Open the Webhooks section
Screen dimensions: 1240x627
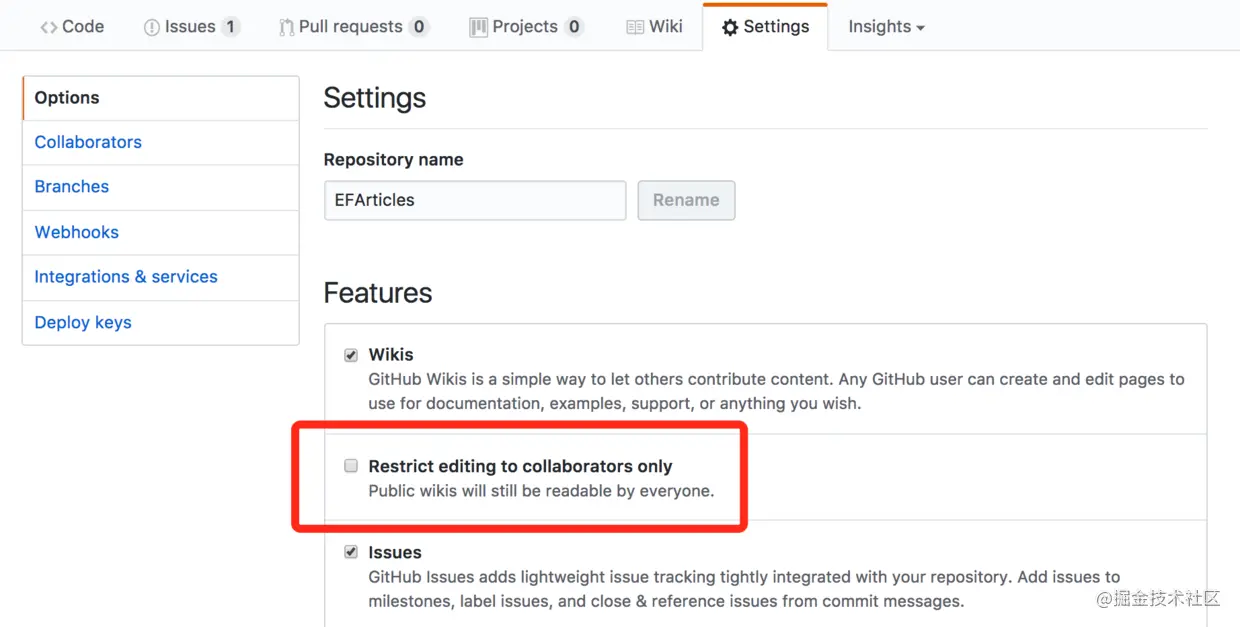(160, 232)
